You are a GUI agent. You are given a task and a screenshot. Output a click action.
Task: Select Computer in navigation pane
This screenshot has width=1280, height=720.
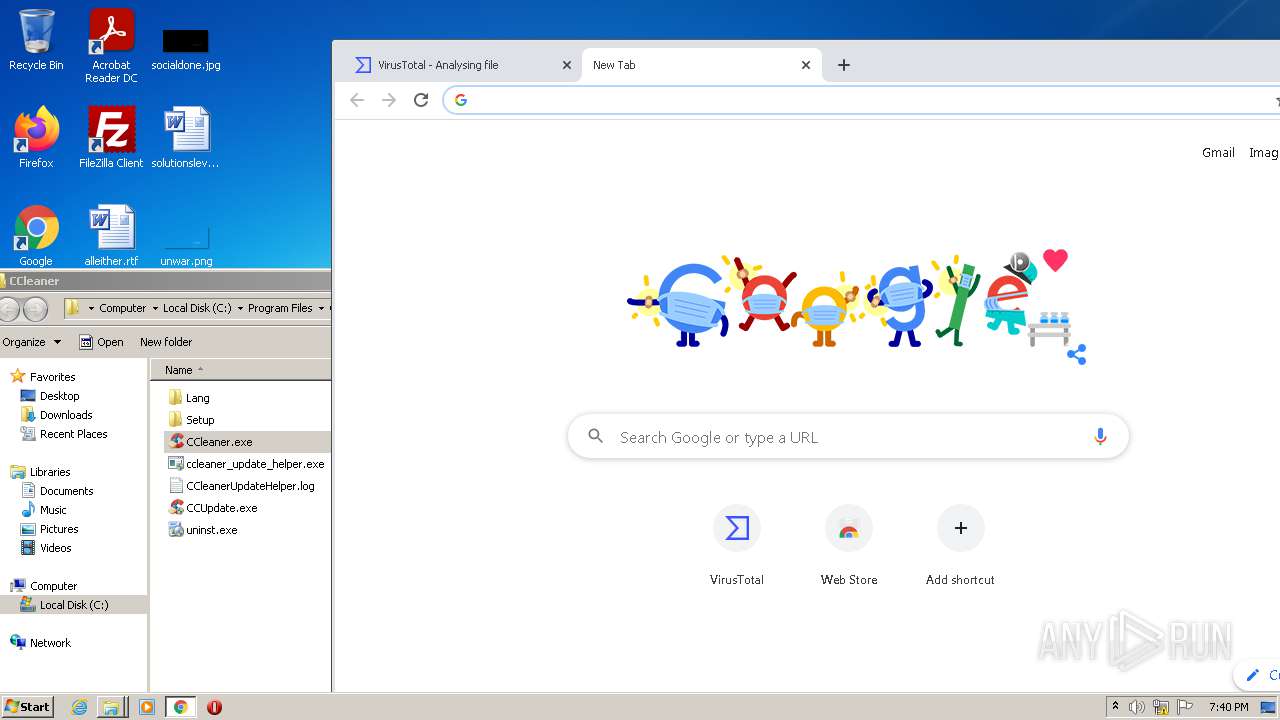(x=43, y=586)
